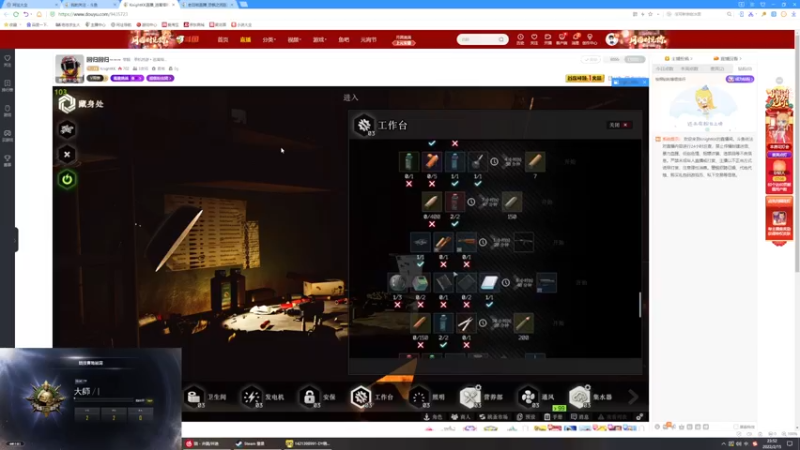Click the Douyu search input field
800x450 pixels.
pos(478,39)
